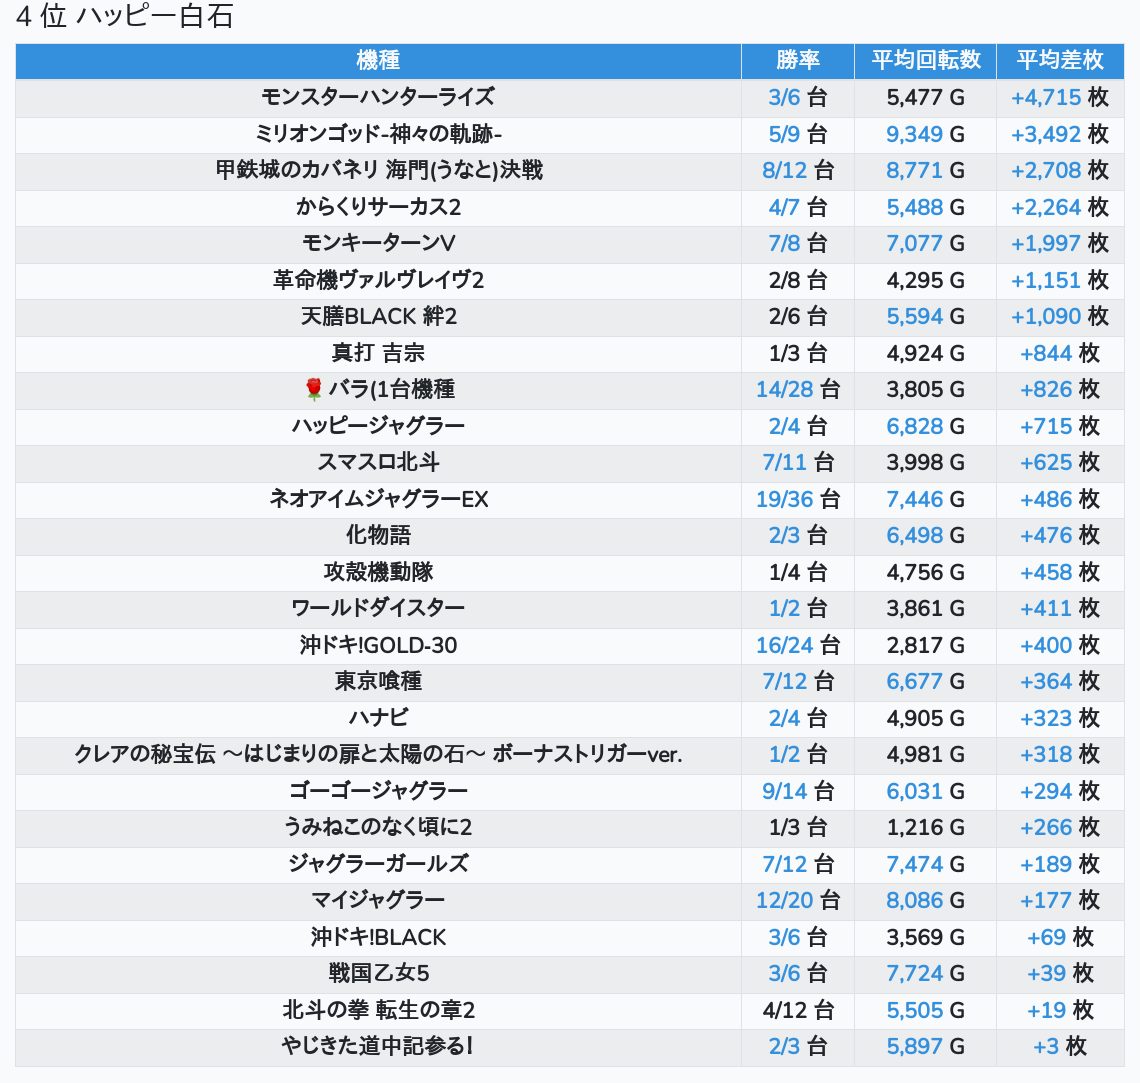Click the やじきた道中記参る! machine name
Image resolution: width=1140 pixels, height=1083 pixels.
(x=378, y=1047)
